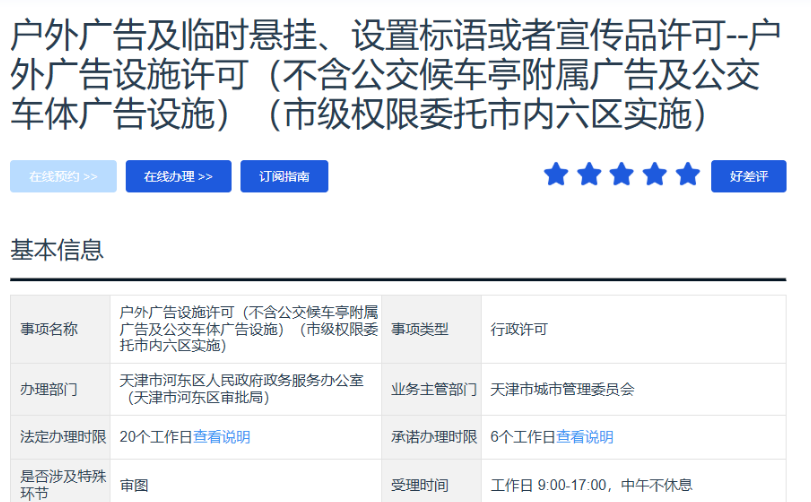Click the 基本信息 section heading
This screenshot has width=811, height=502.
57,249
